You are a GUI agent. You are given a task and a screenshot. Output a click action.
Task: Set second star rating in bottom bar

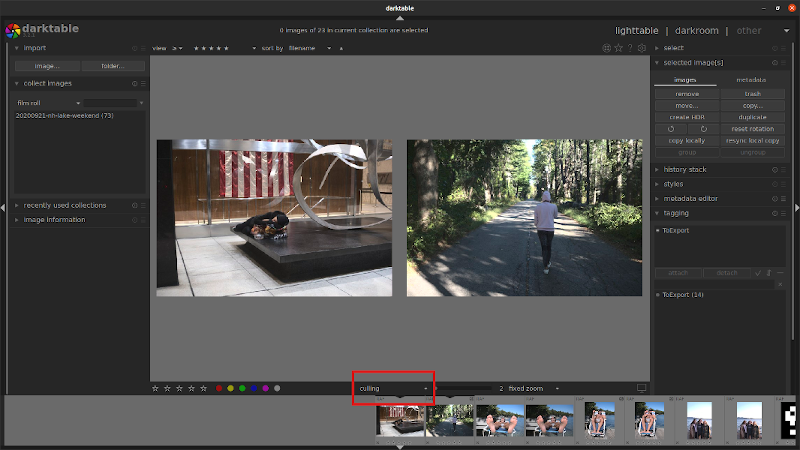click(x=167, y=388)
